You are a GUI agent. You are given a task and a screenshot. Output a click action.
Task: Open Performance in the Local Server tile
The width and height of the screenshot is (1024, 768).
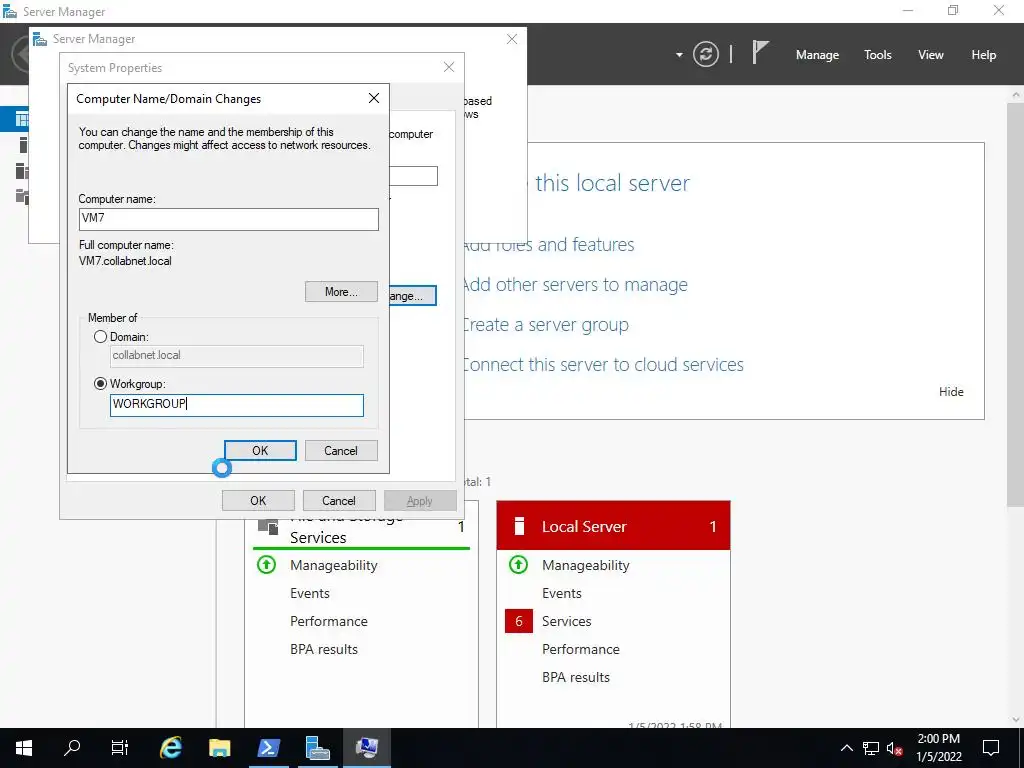[581, 650]
